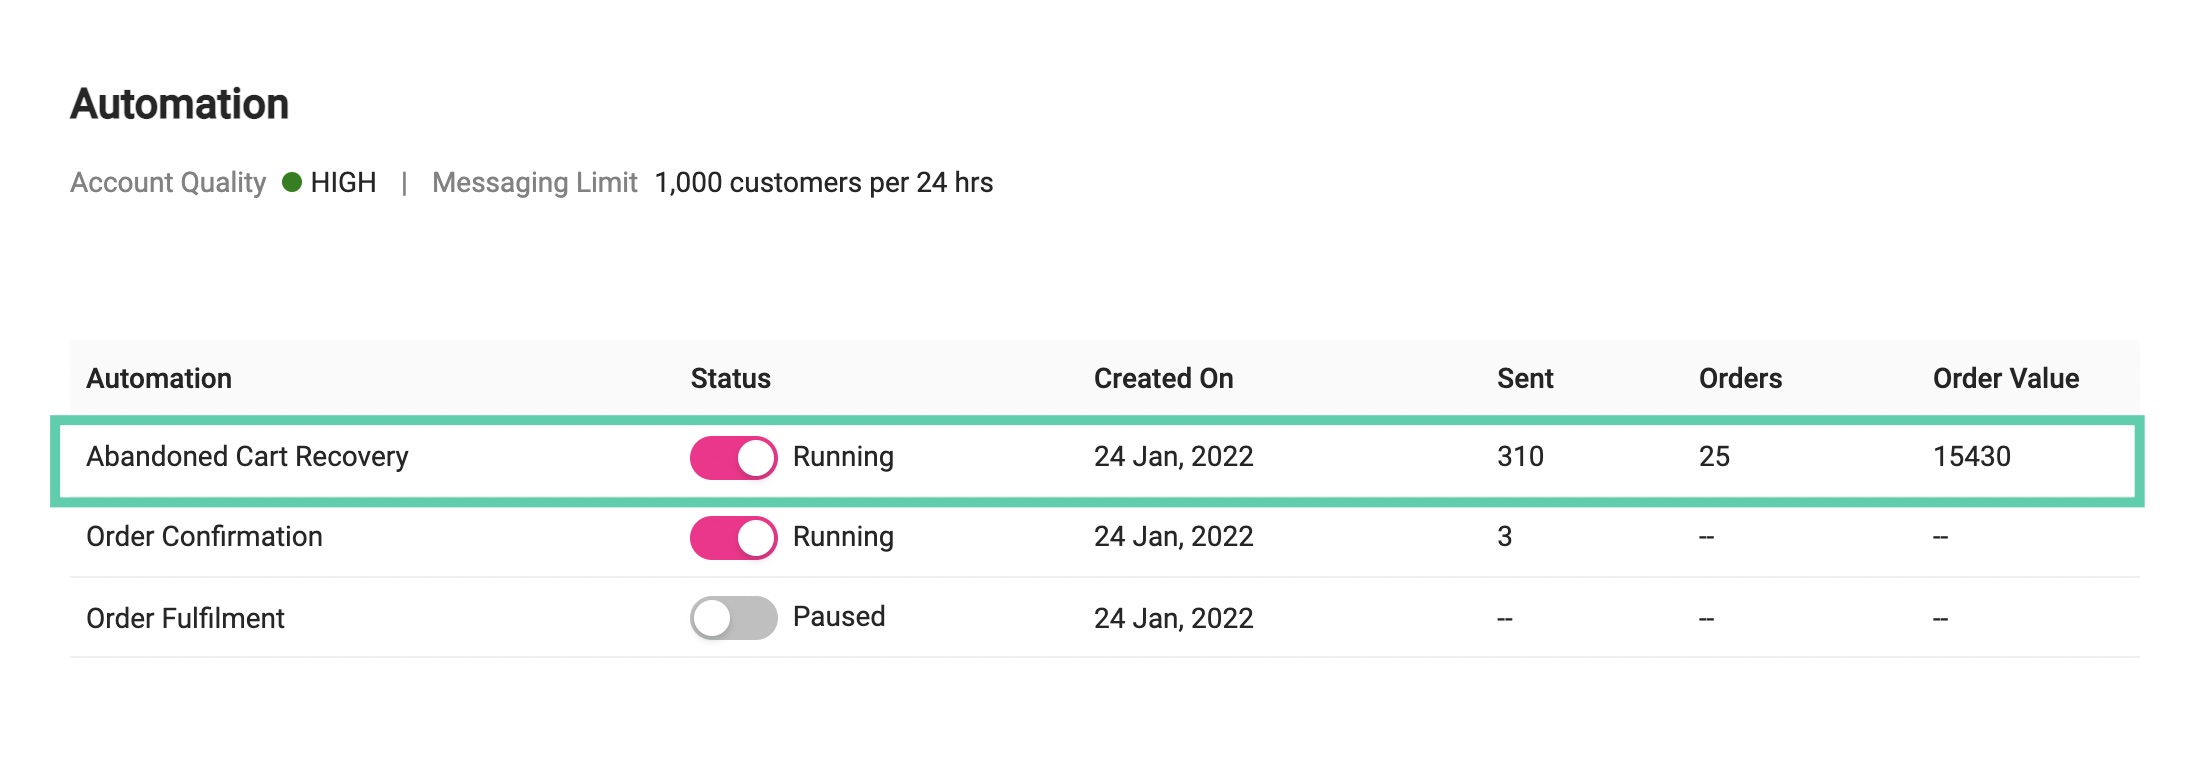Select the 310 sent count cell
This screenshot has height=774, width=2186.
point(1520,457)
